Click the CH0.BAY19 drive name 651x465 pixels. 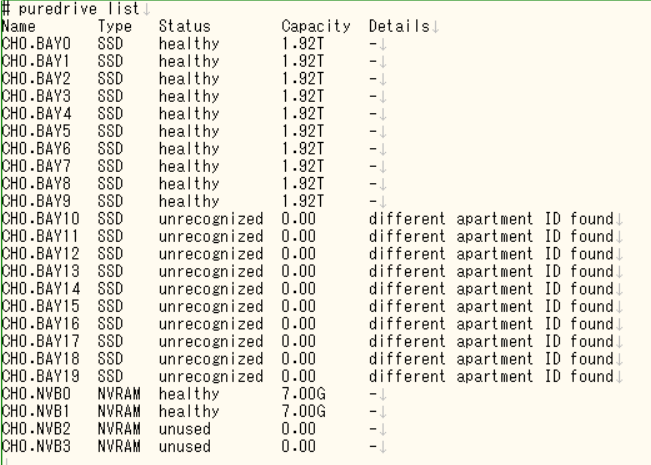38,372
